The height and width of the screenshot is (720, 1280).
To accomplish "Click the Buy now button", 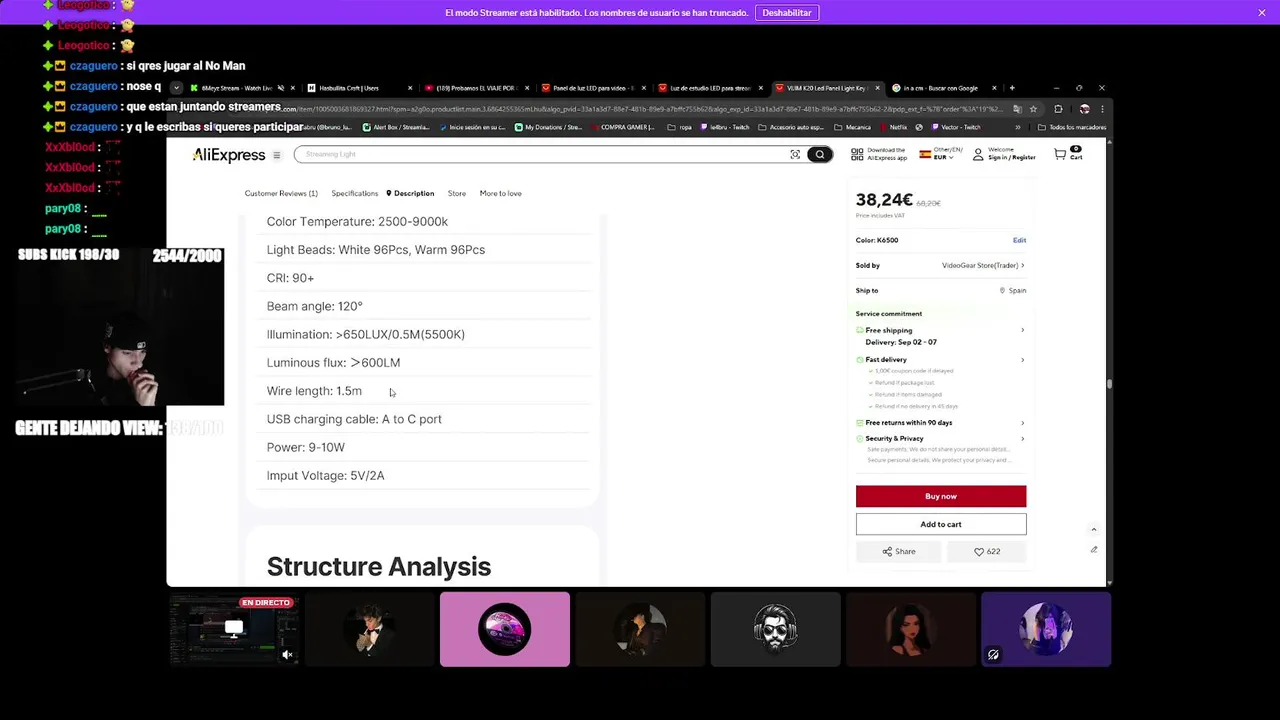I will tap(941, 497).
